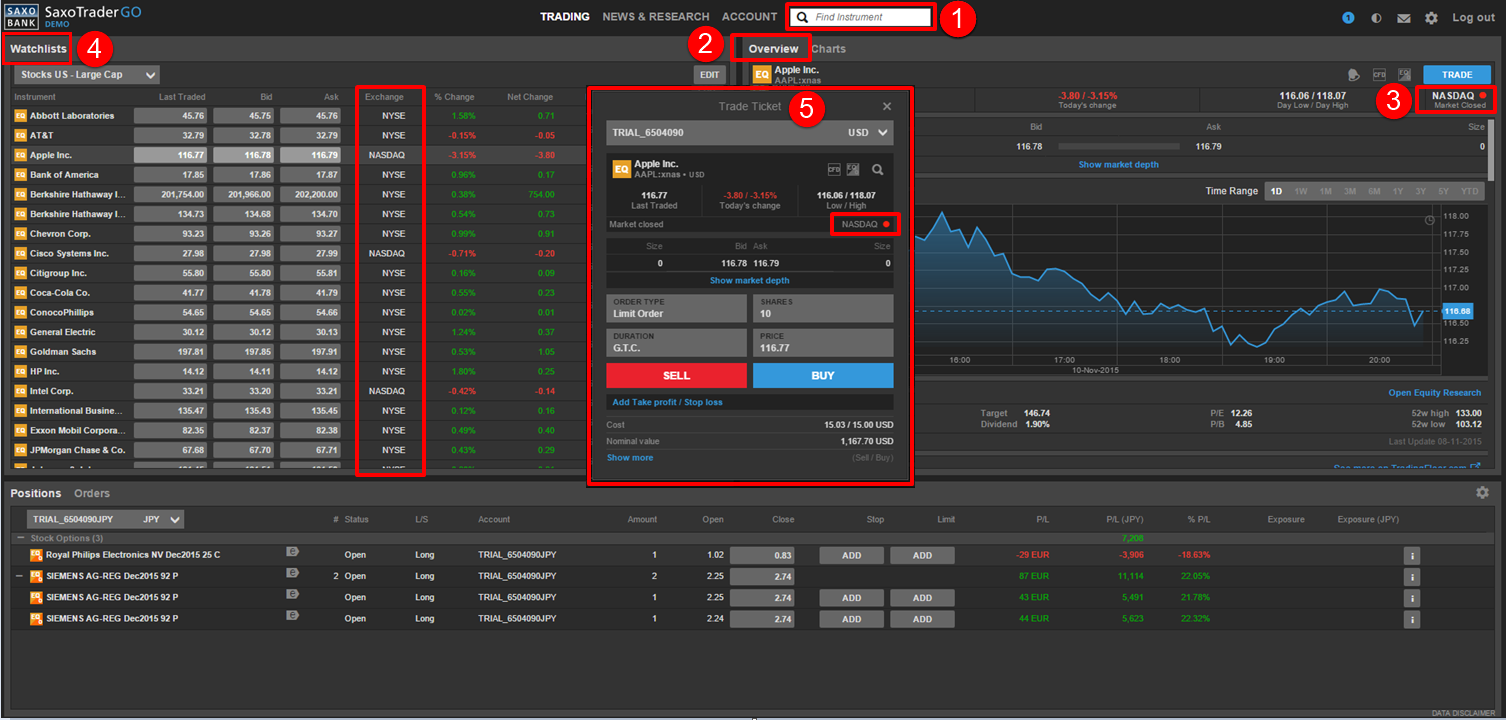
Task: Open the notifications badge icon
Action: 1348,18
